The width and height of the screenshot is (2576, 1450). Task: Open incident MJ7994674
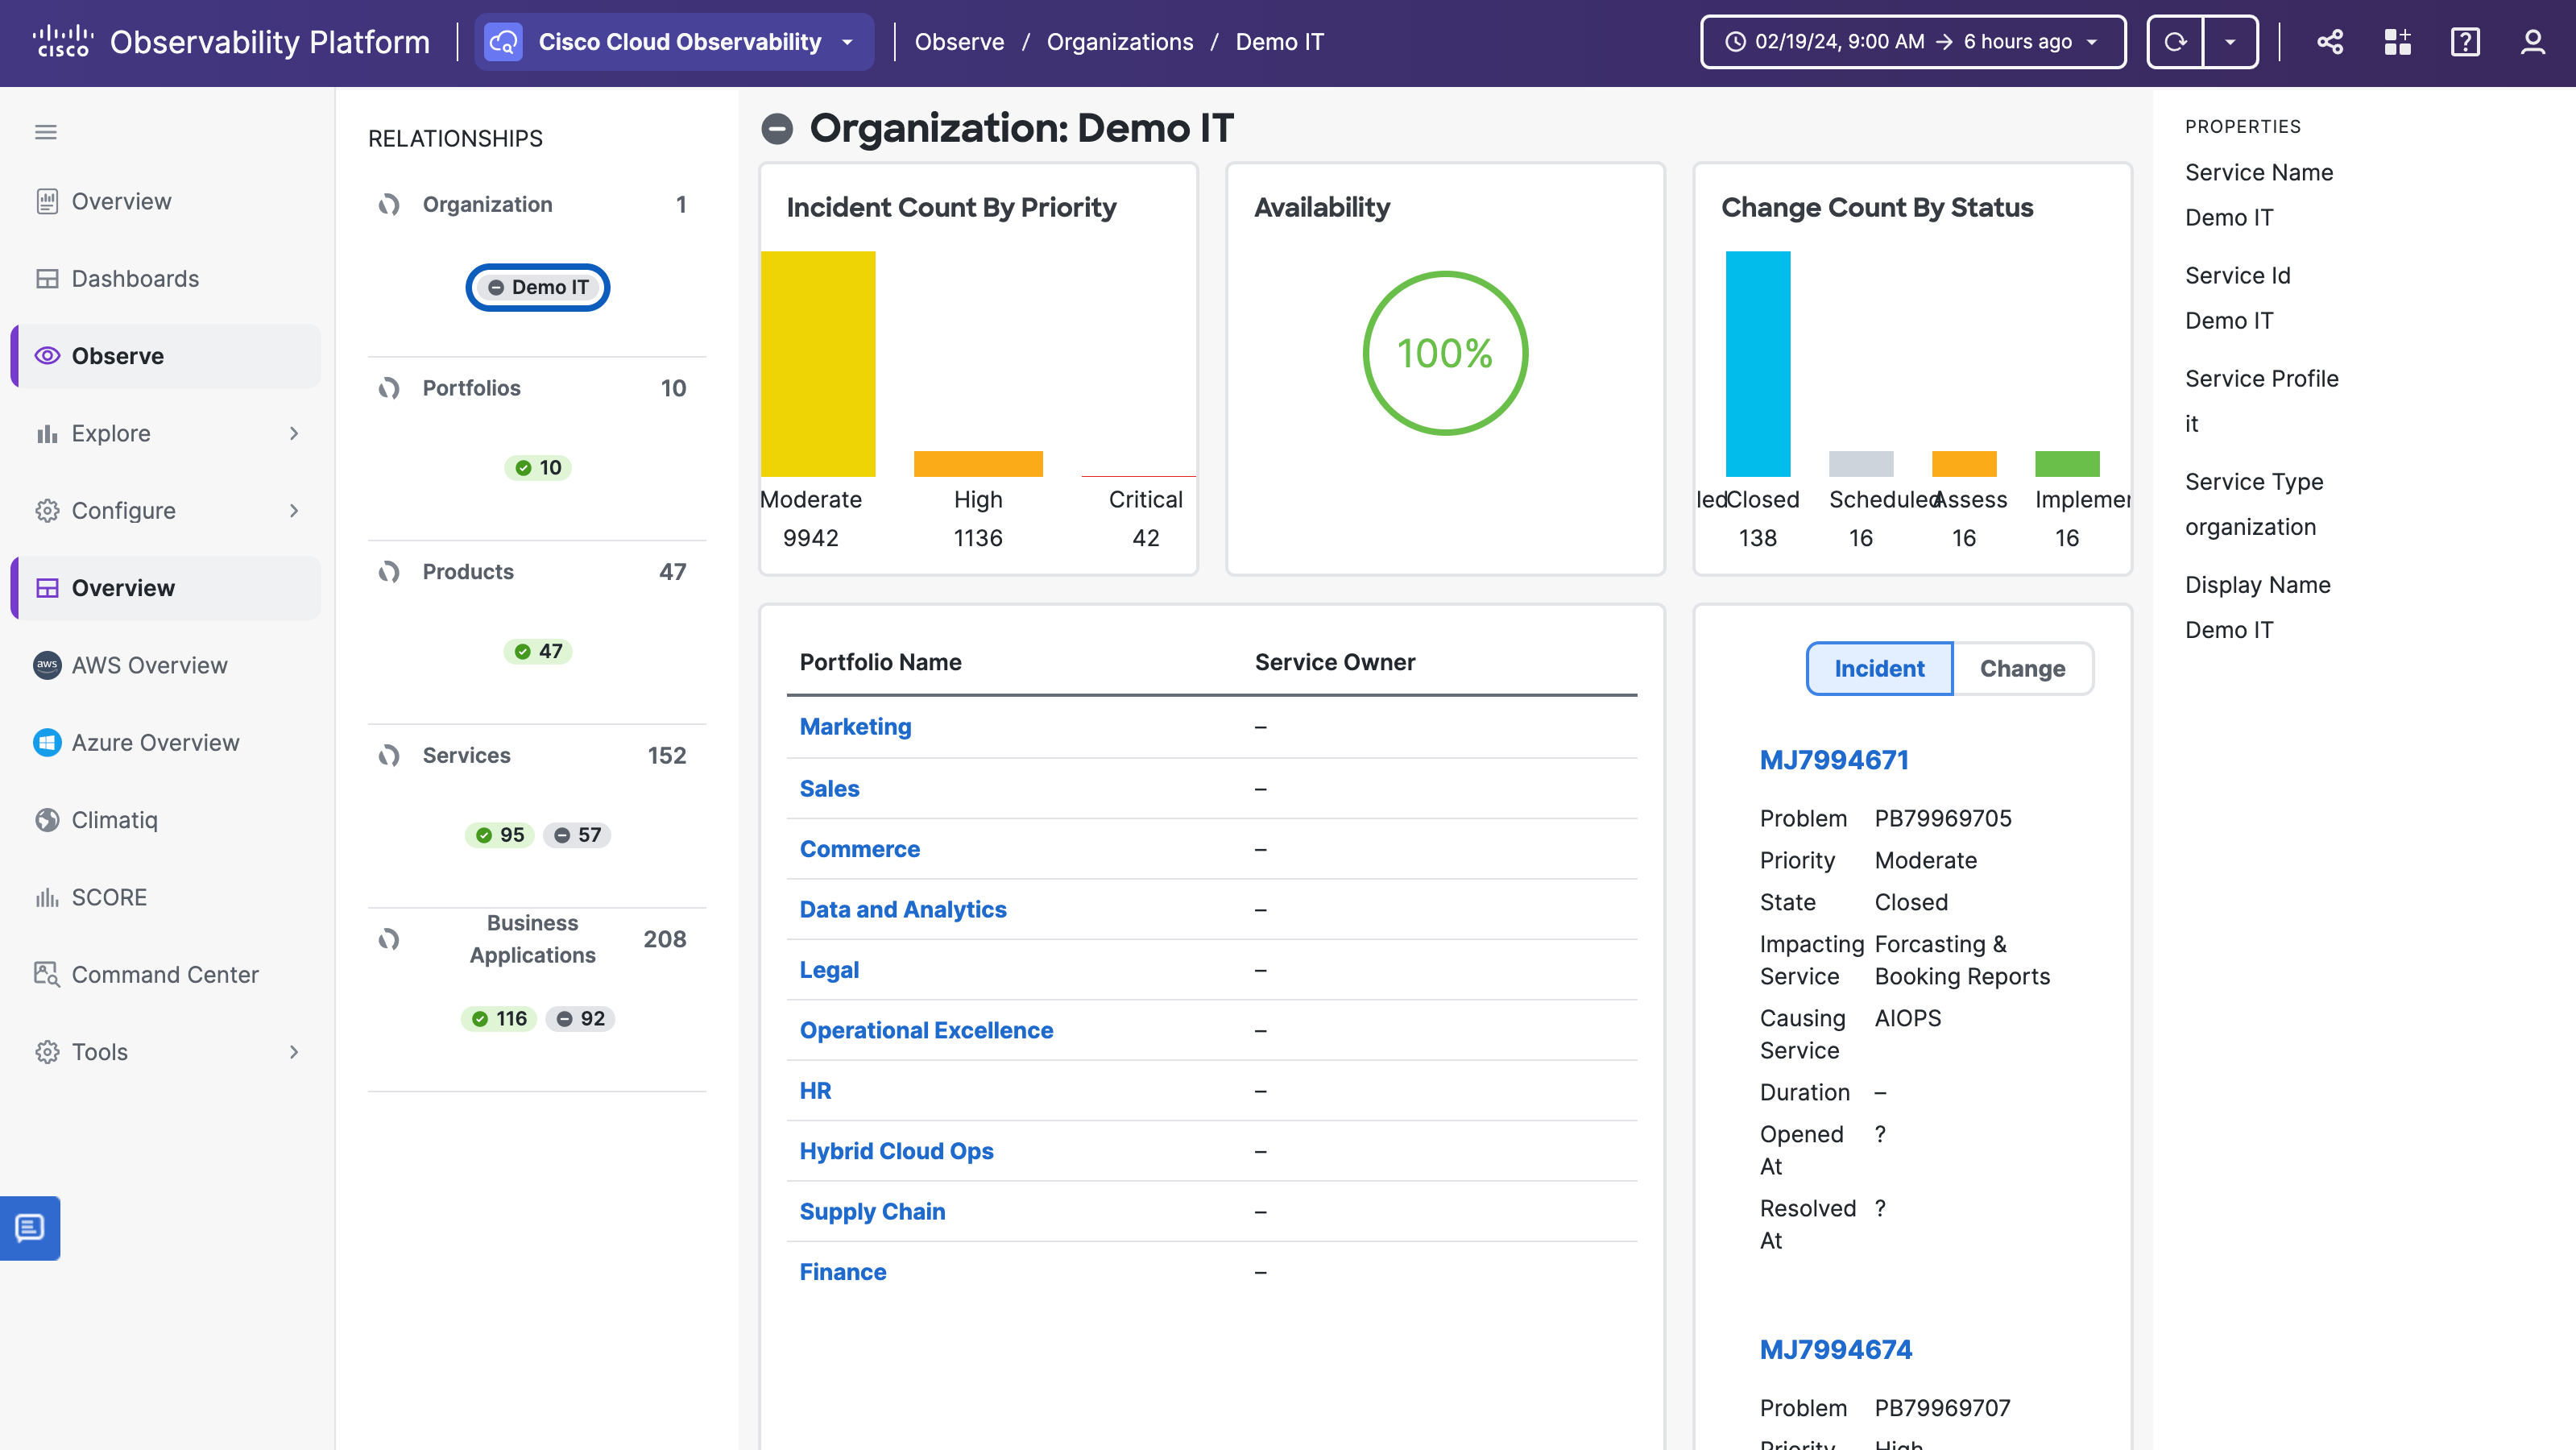[1836, 1350]
